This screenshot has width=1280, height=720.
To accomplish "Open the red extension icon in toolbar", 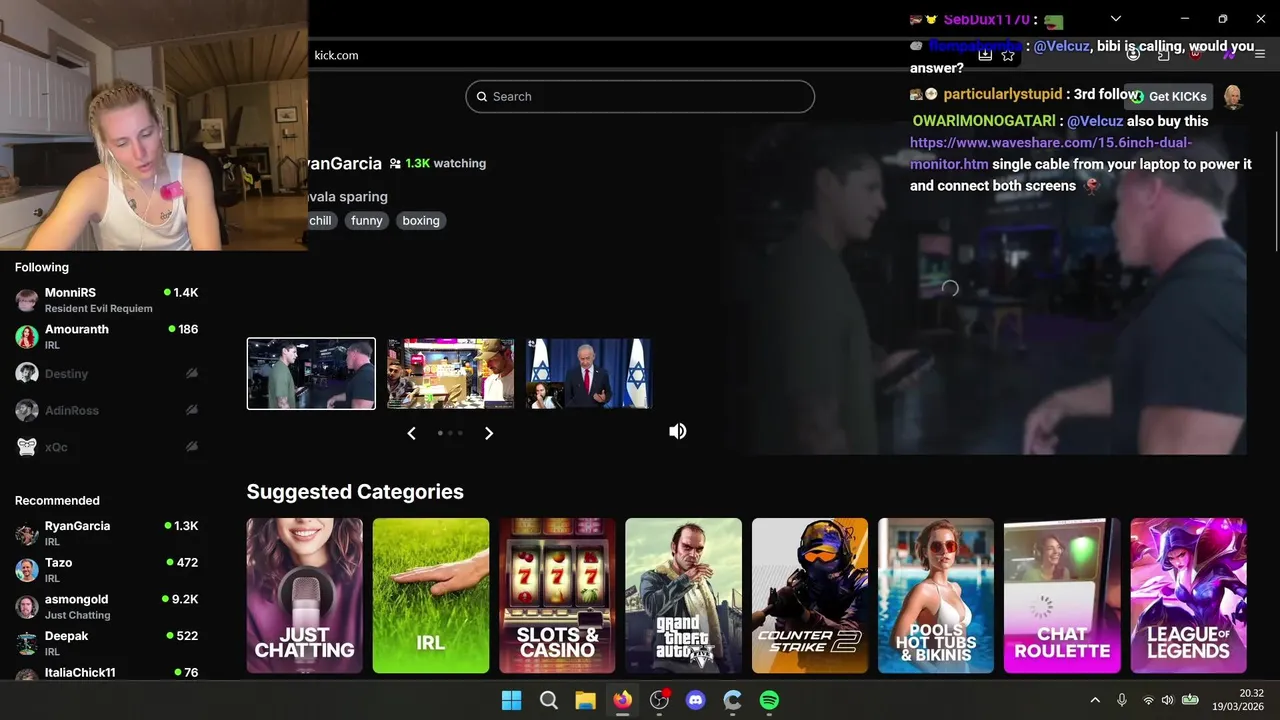I will pyautogui.click(x=1195, y=55).
